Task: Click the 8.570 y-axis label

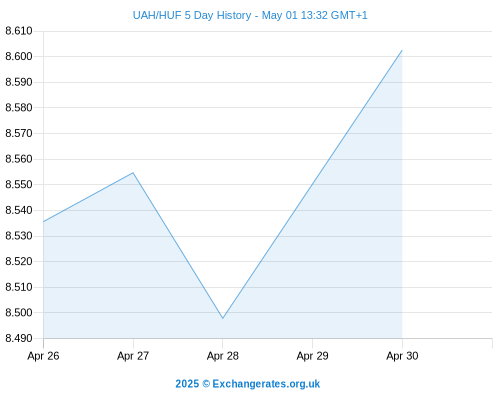Action: 19,133
